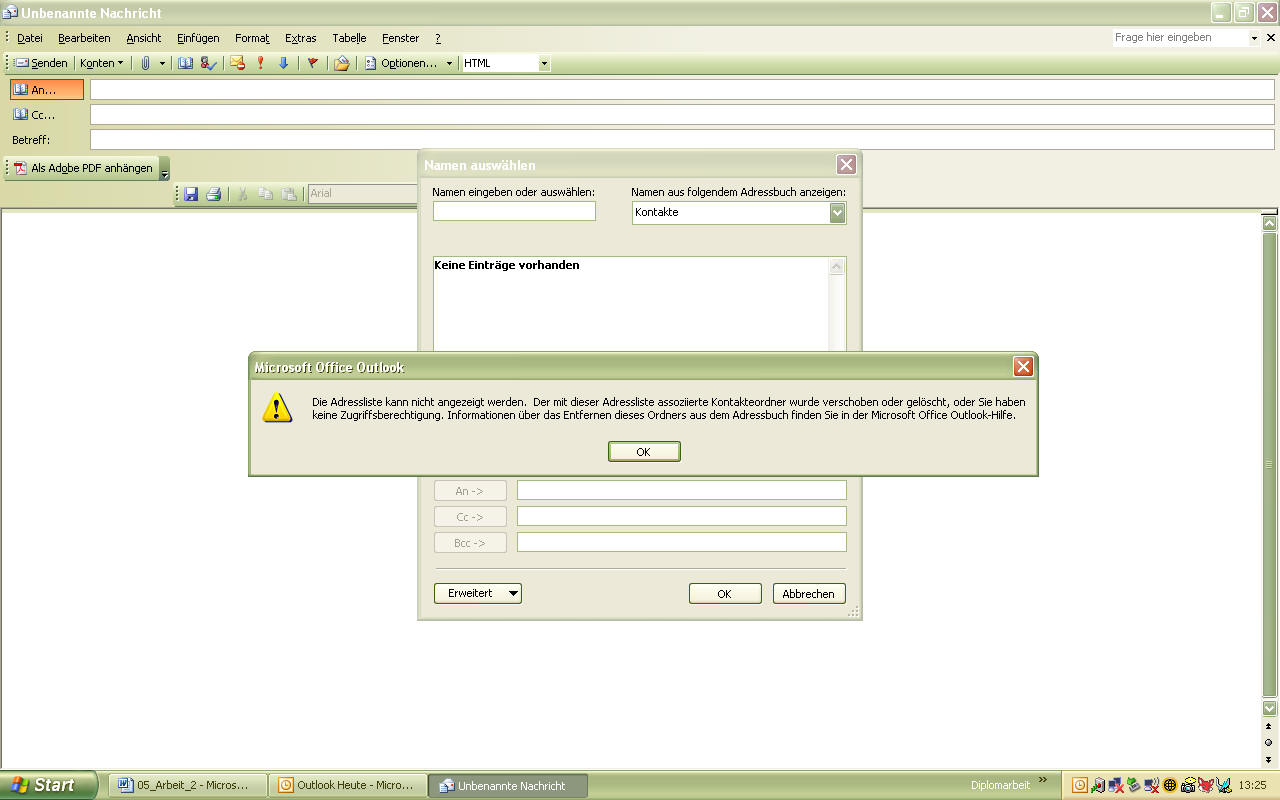Open the Ansicht menu
The image size is (1280, 800).
coord(144,38)
